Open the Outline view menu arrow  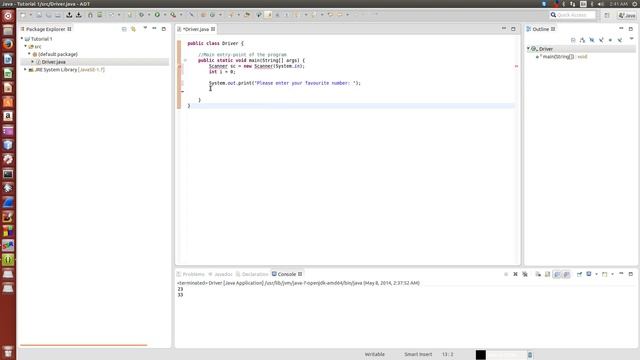pos(631,39)
